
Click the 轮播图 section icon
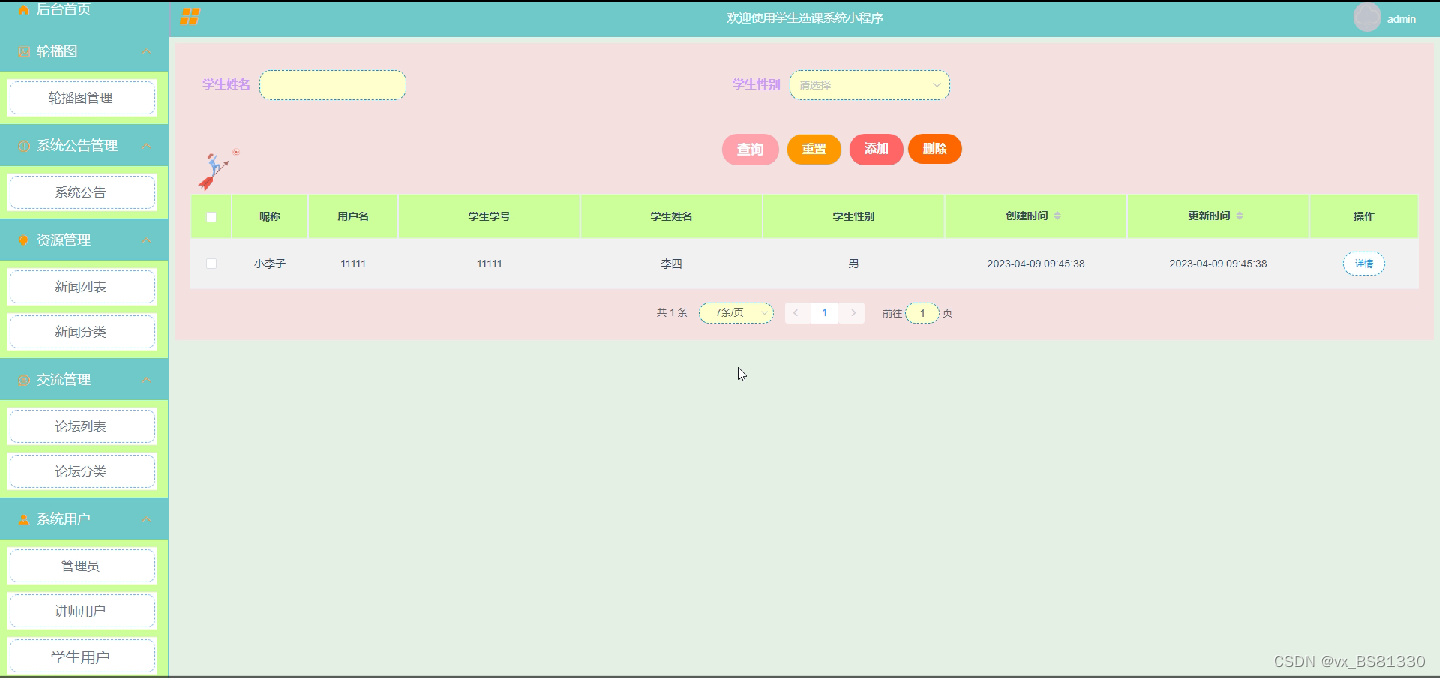coord(24,51)
